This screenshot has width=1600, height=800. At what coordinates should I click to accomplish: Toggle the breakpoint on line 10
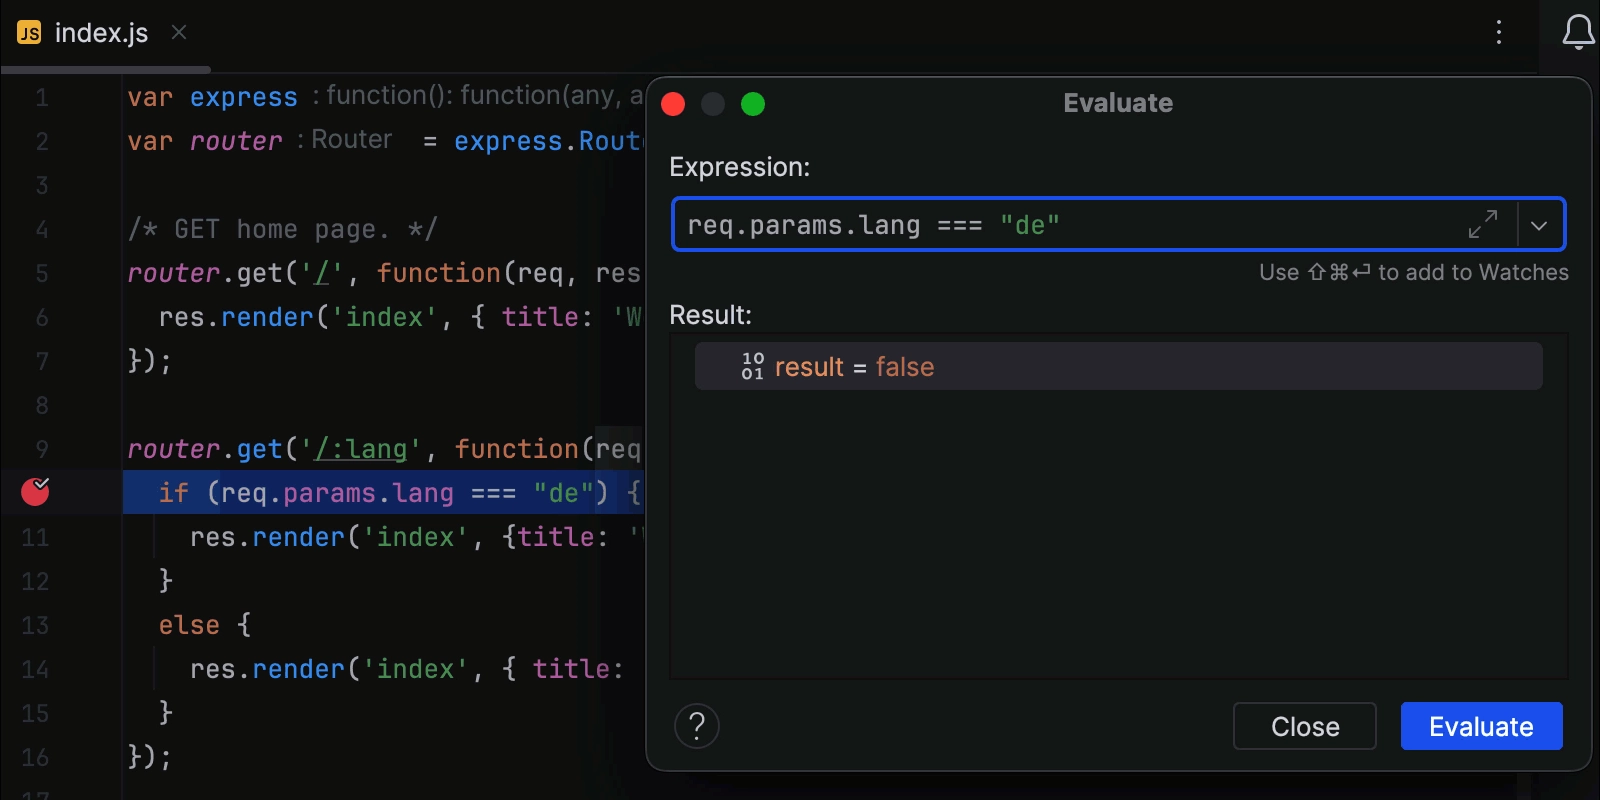tap(35, 491)
